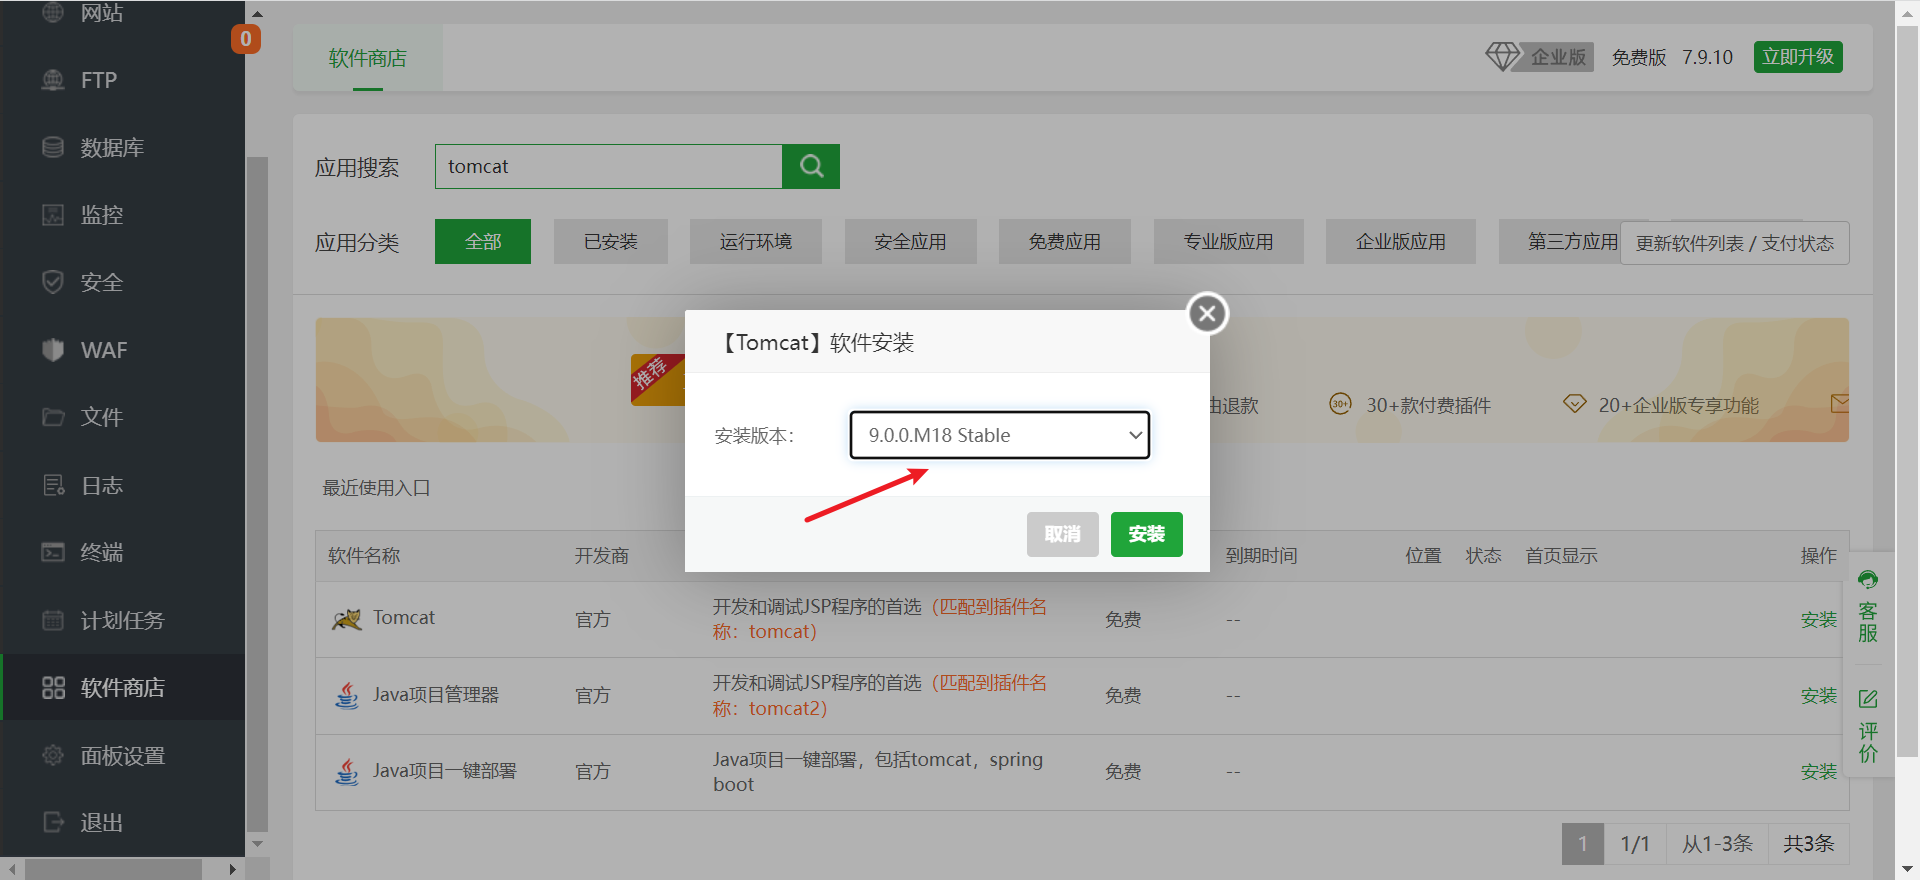Click the Java项目管理器 Java icon
1920x880 pixels.
point(347,695)
